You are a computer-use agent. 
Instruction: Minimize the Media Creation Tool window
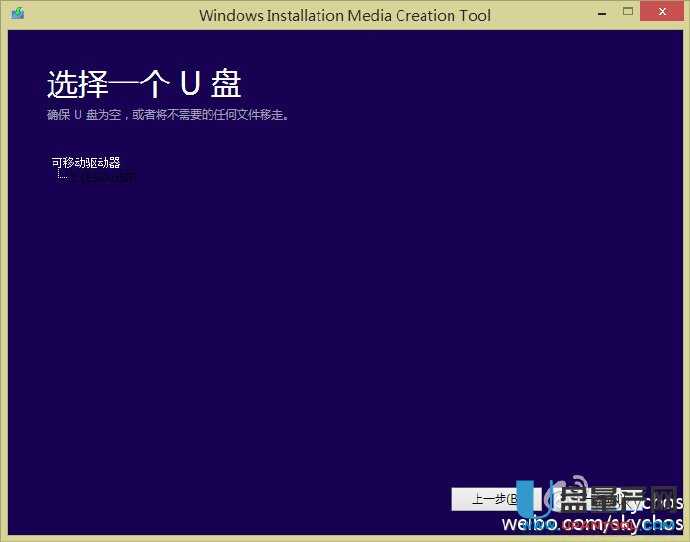coord(602,13)
